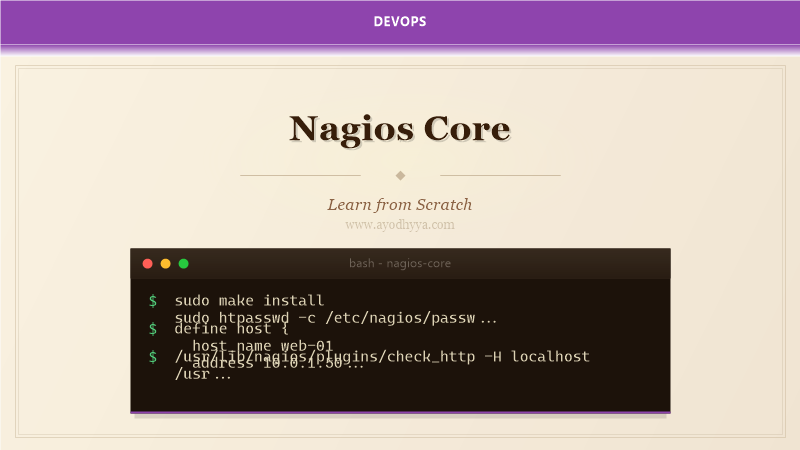Click the red close dot in terminal
The height and width of the screenshot is (450, 800).
pyautogui.click(x=147, y=263)
